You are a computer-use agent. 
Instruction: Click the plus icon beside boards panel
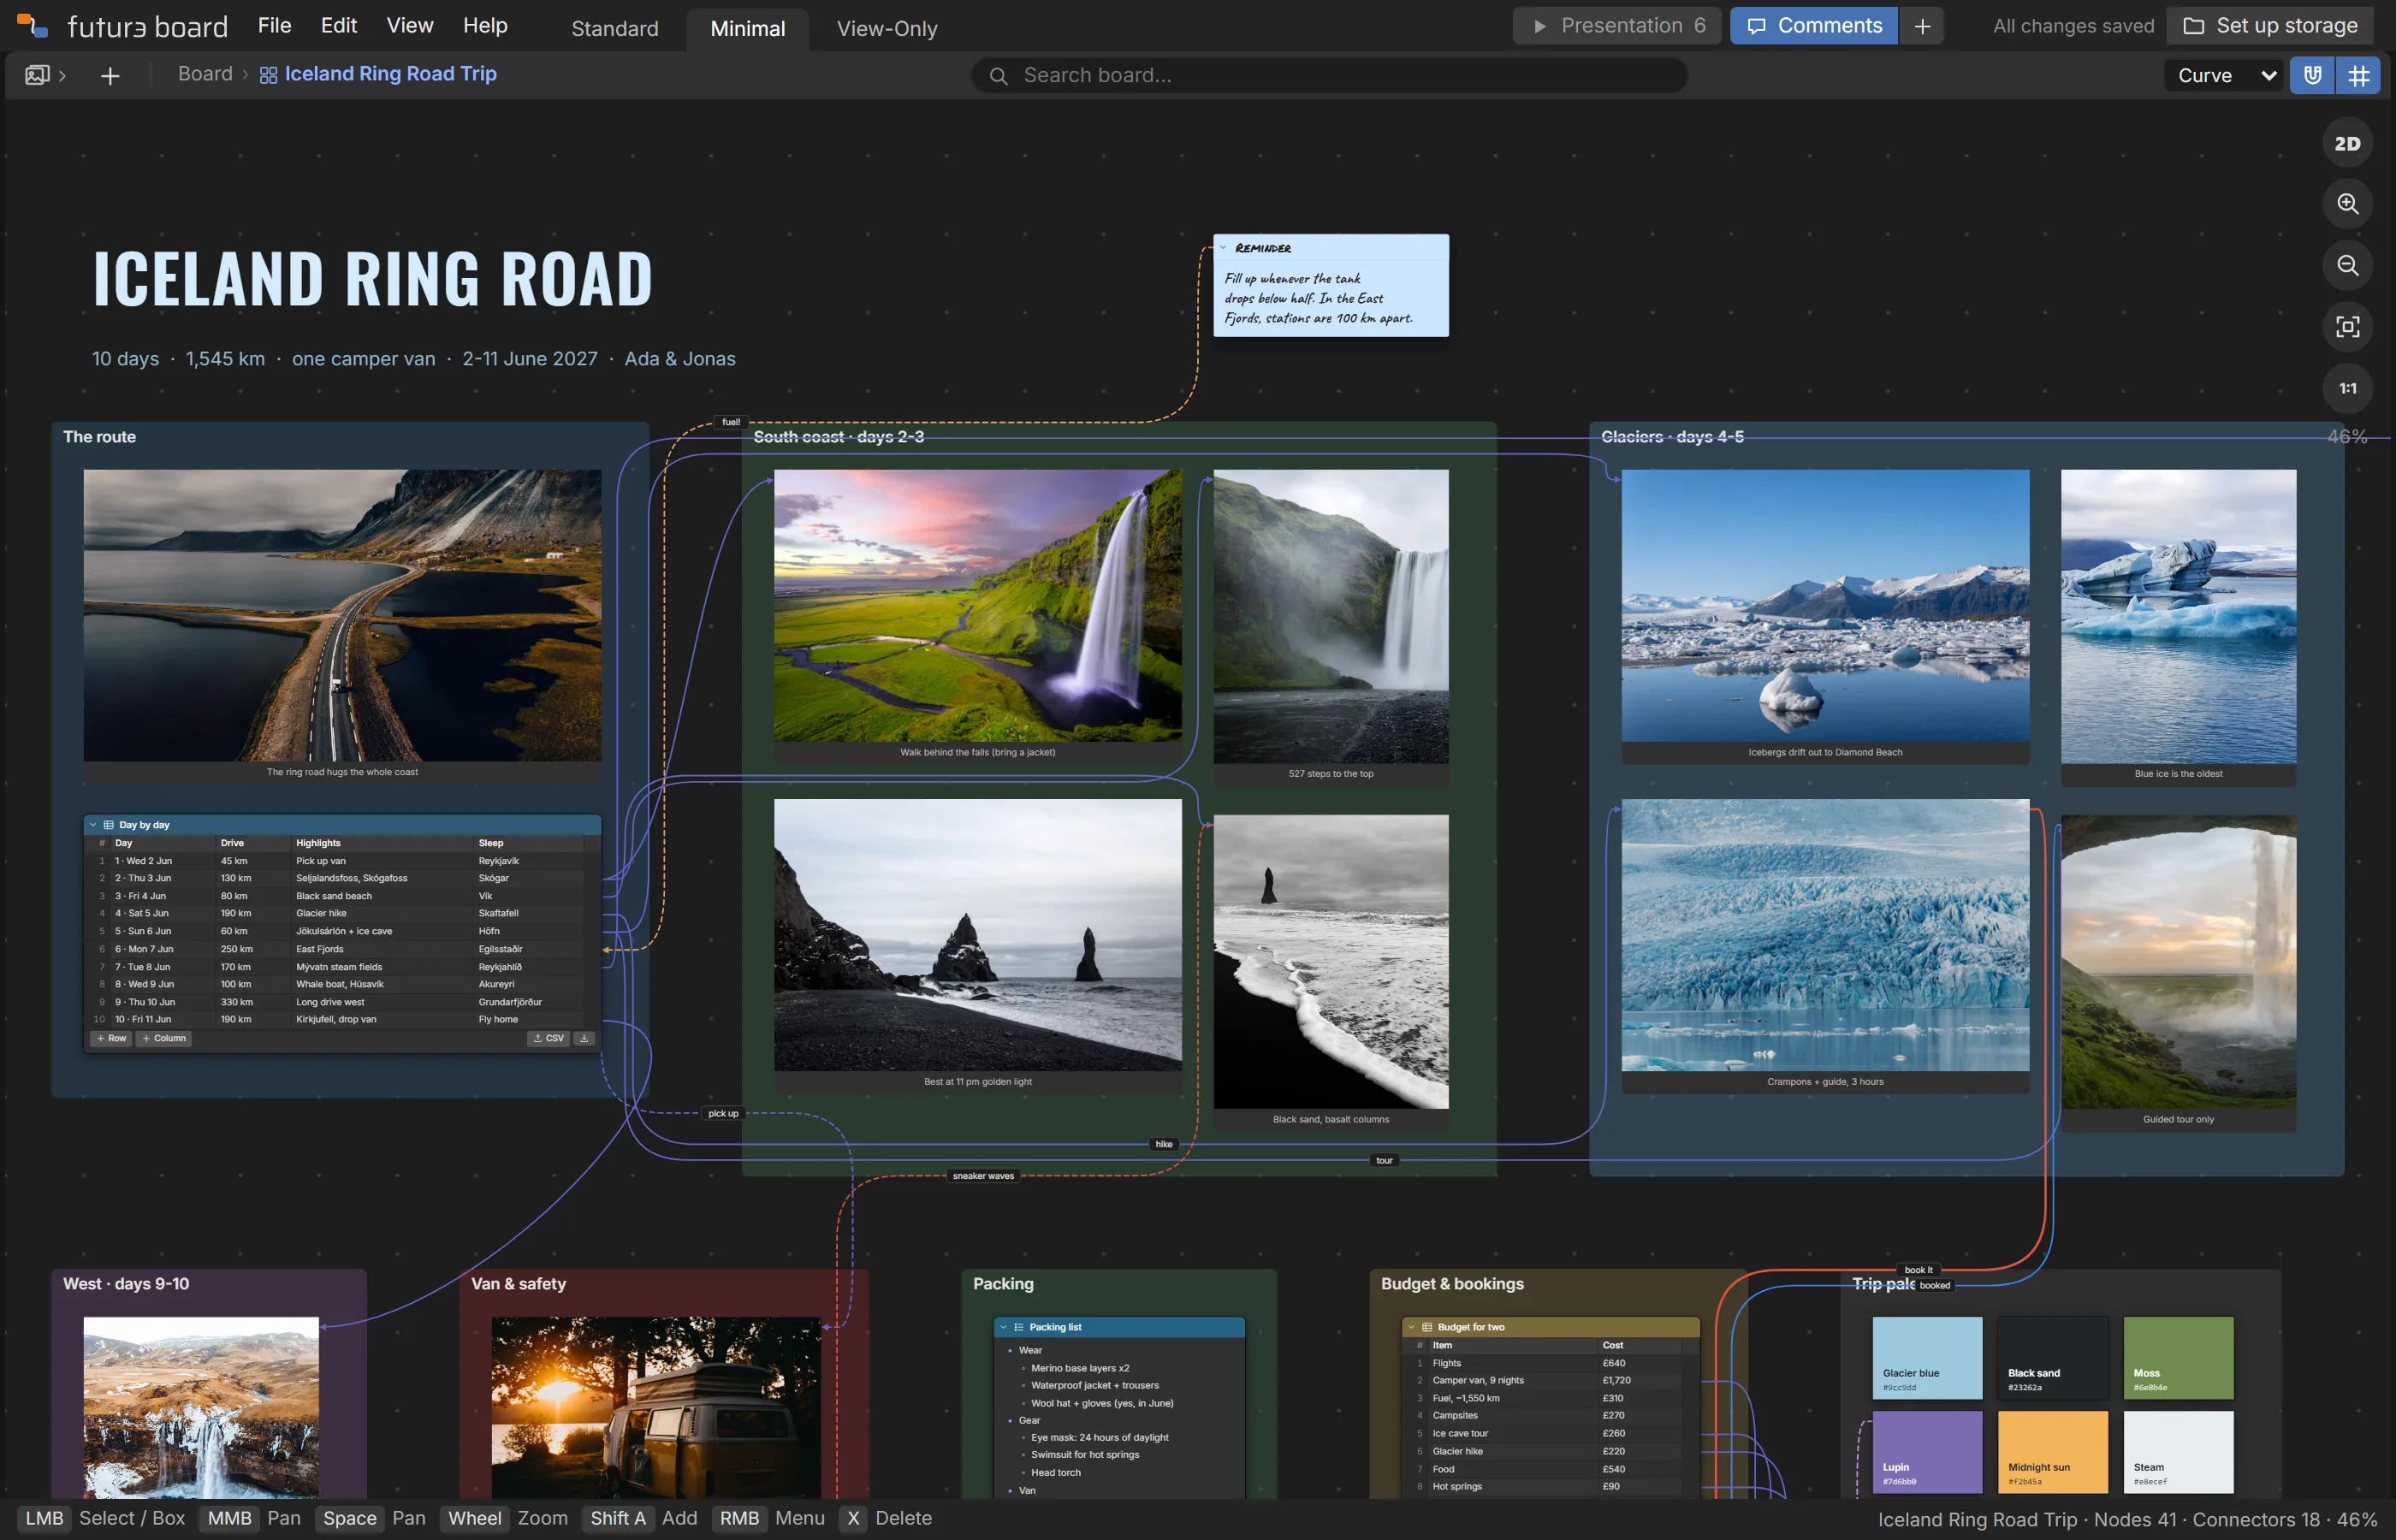pyautogui.click(x=110, y=76)
